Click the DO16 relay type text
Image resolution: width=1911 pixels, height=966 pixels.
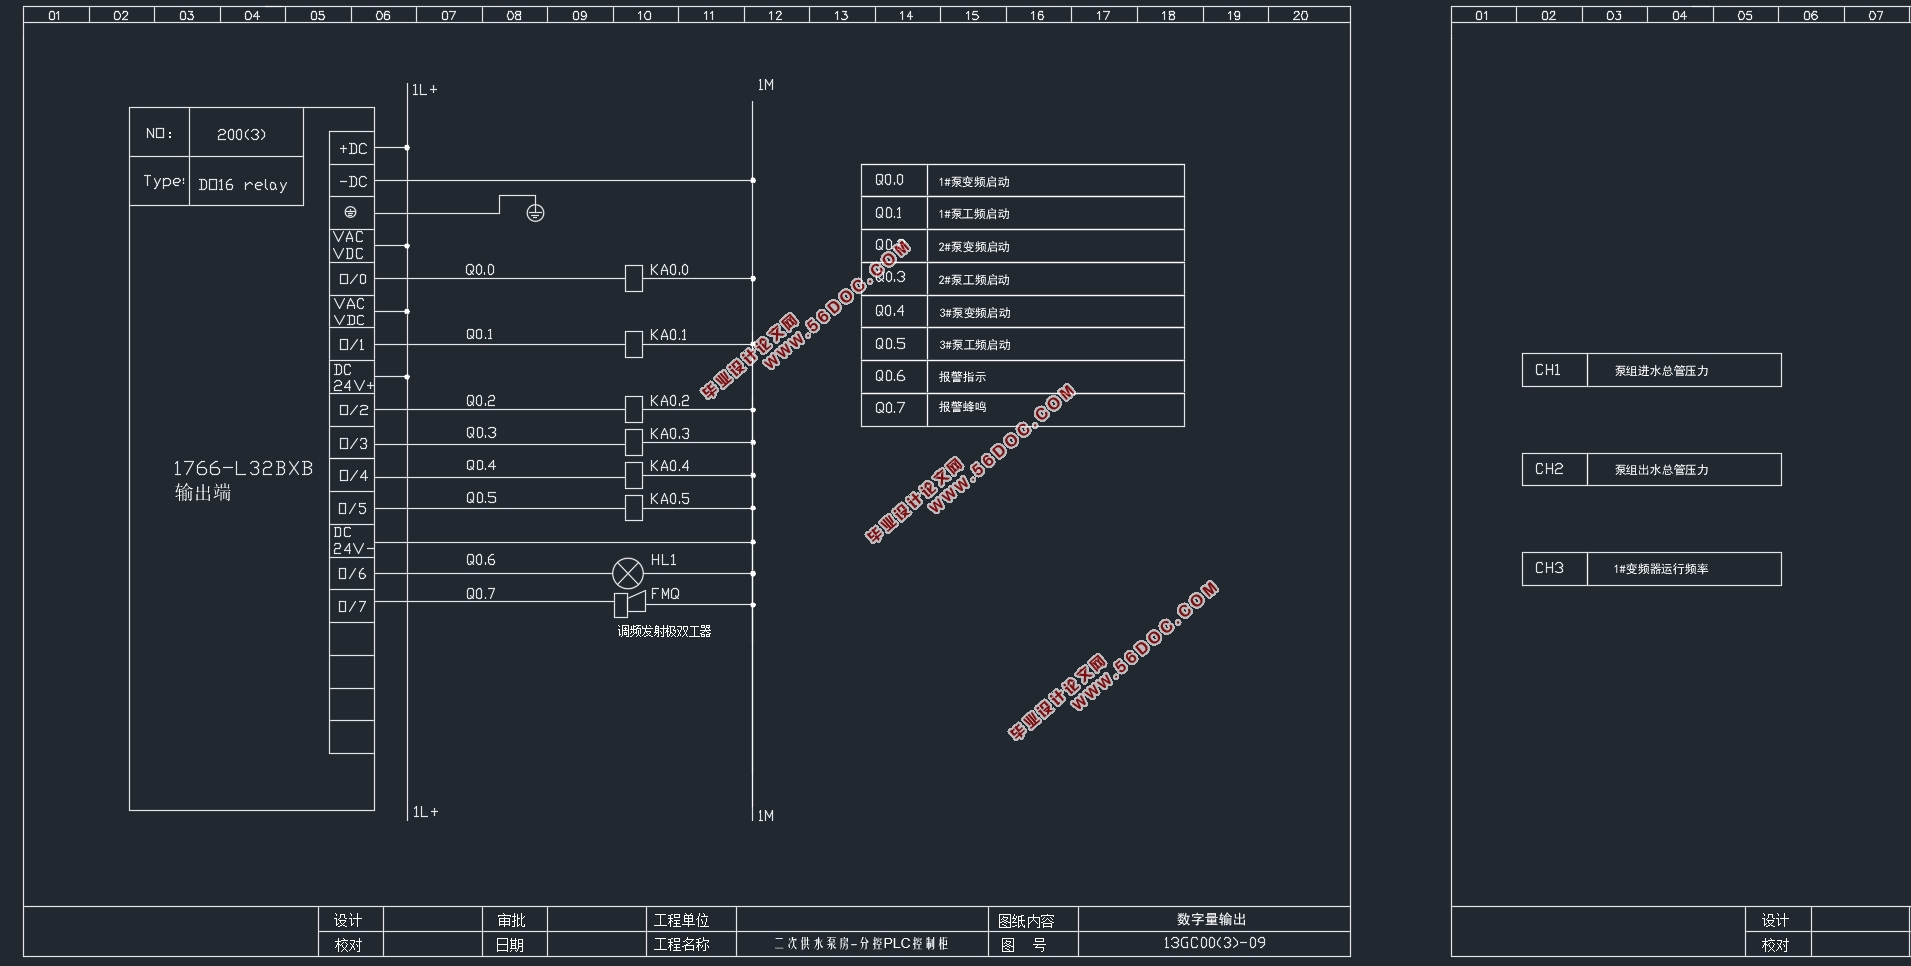point(243,185)
